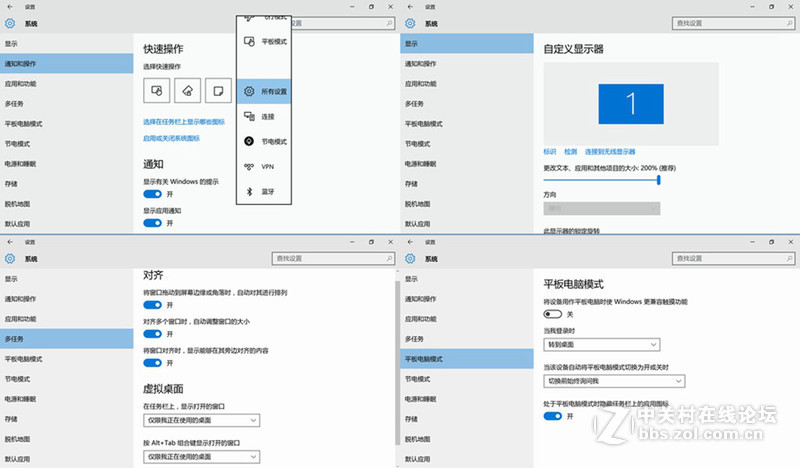This screenshot has width=800, height=468.
Task: Select the monitor 1 display thumbnail
Action: [631, 104]
